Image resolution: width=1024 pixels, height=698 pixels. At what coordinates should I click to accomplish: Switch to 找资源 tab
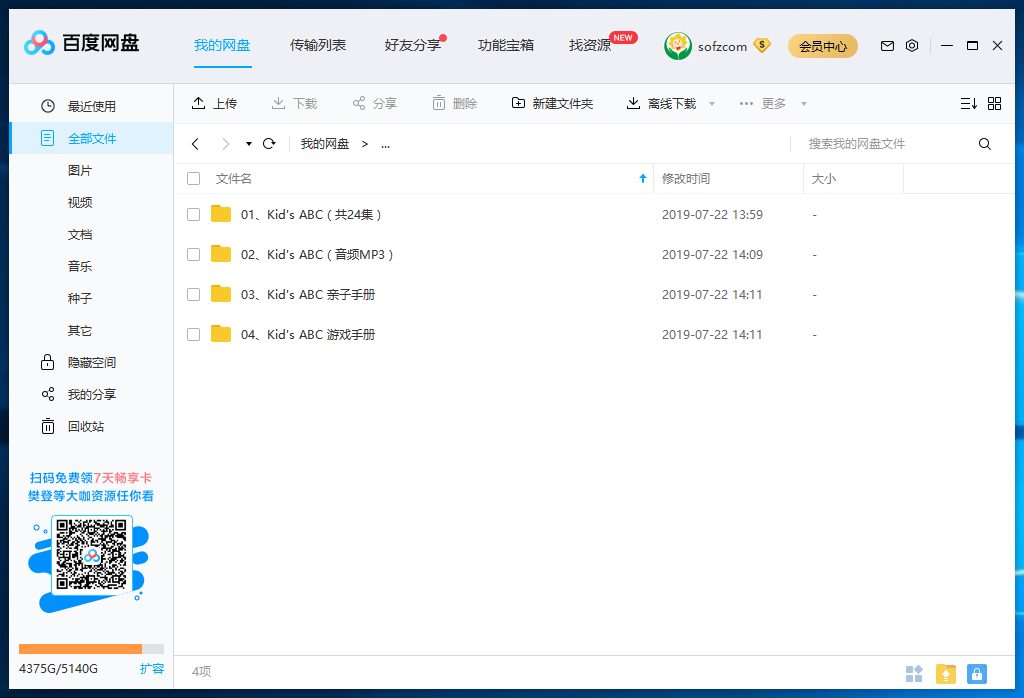pos(590,45)
